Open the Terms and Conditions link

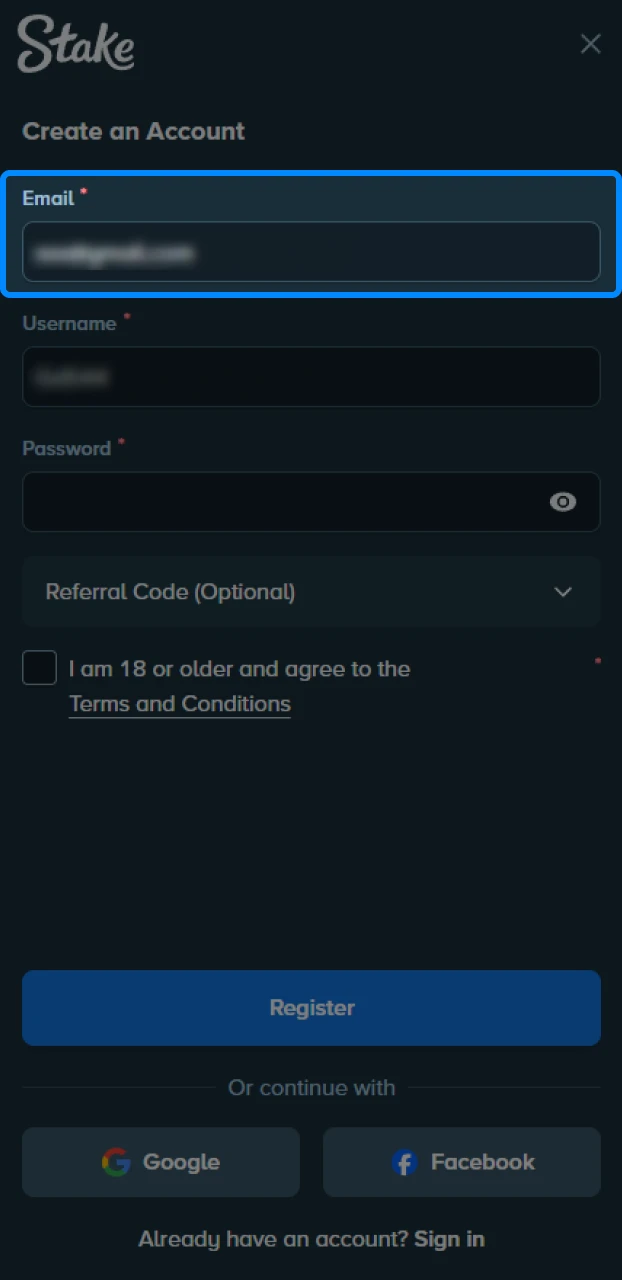click(x=179, y=703)
